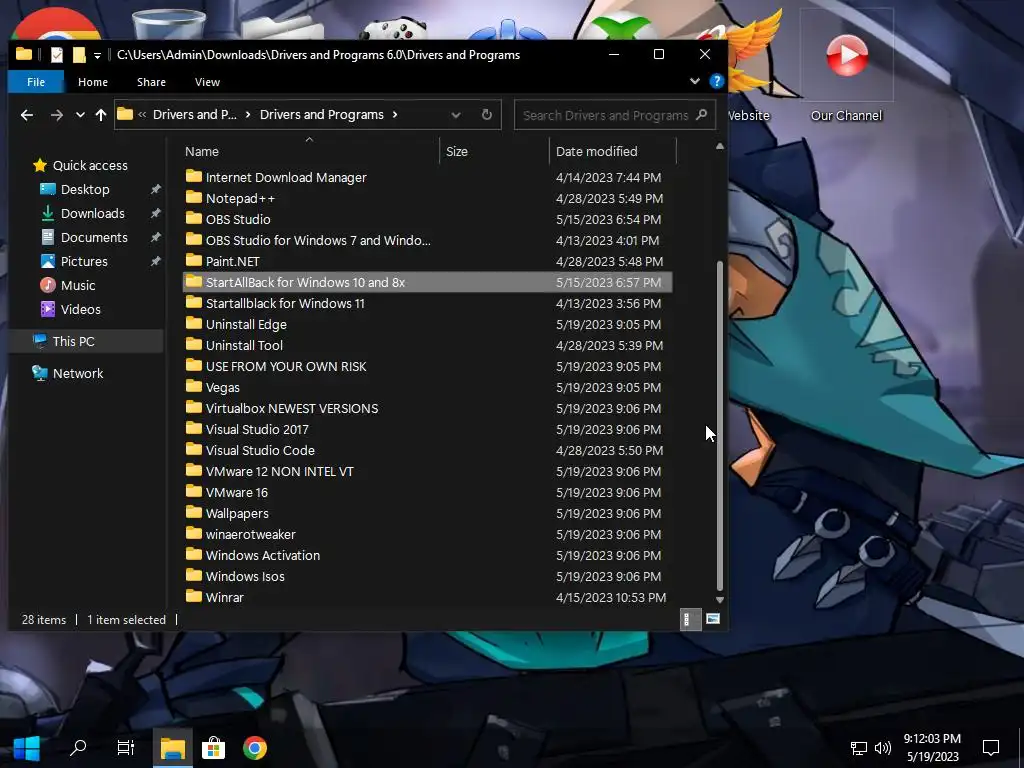Open the recent locations dropdown arrow
This screenshot has height=768, width=1024.
click(80, 115)
